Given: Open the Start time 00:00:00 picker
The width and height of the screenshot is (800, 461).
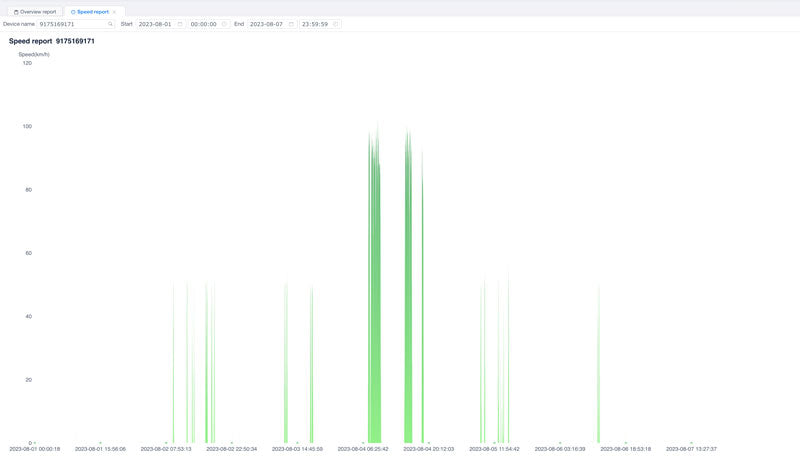Looking at the screenshot, I should [204, 23].
